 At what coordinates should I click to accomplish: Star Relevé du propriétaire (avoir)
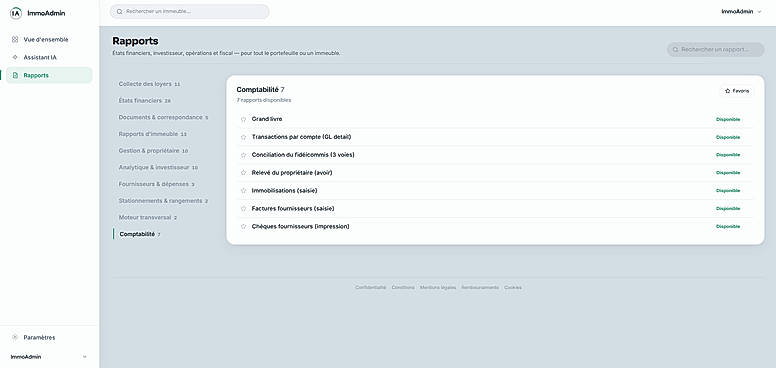pos(243,173)
